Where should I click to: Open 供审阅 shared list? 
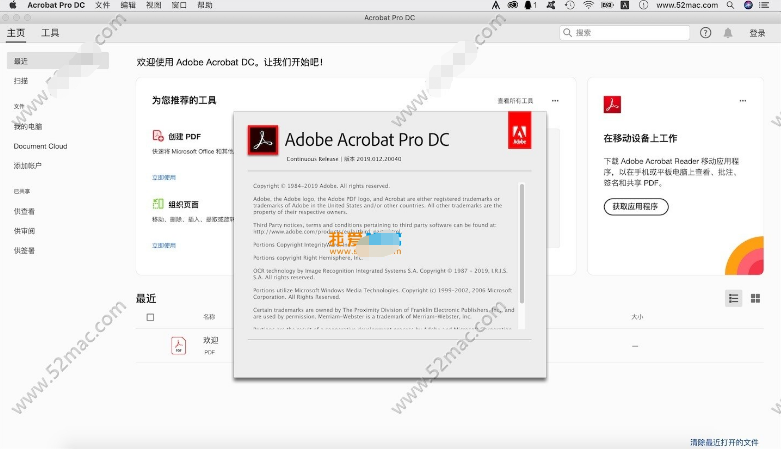(x=24, y=231)
